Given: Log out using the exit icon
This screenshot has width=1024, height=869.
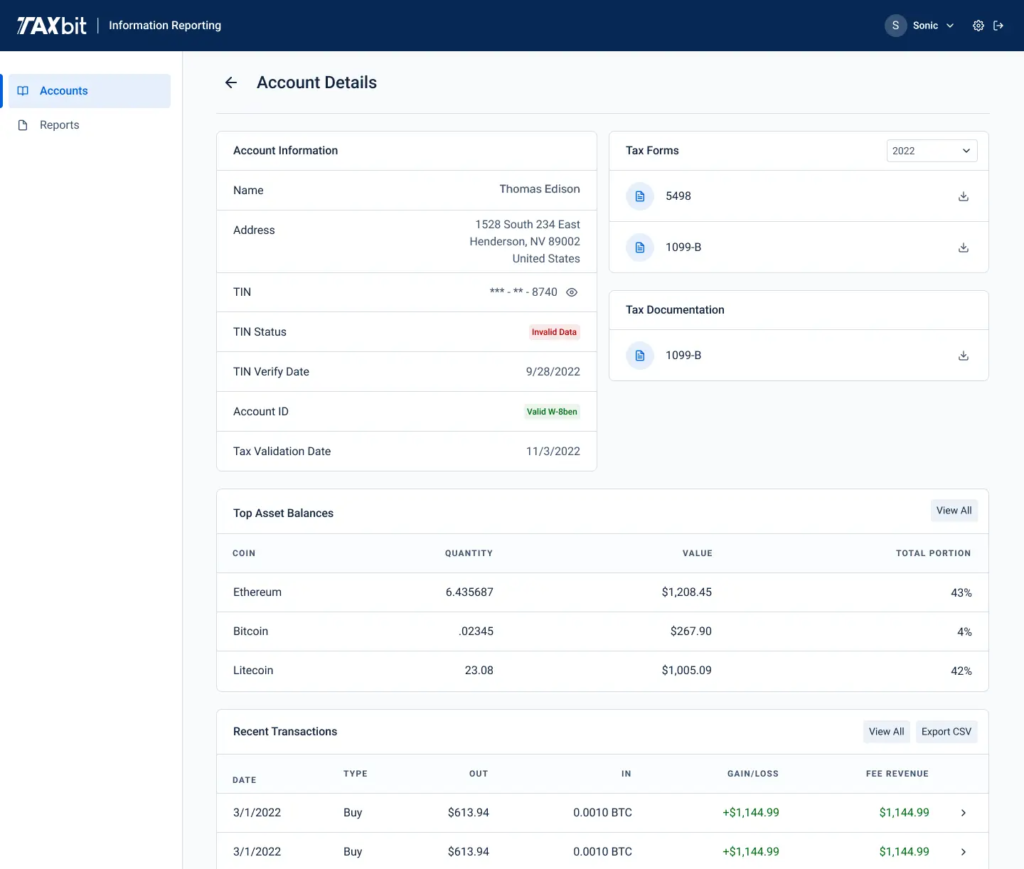Looking at the screenshot, I should (999, 25).
